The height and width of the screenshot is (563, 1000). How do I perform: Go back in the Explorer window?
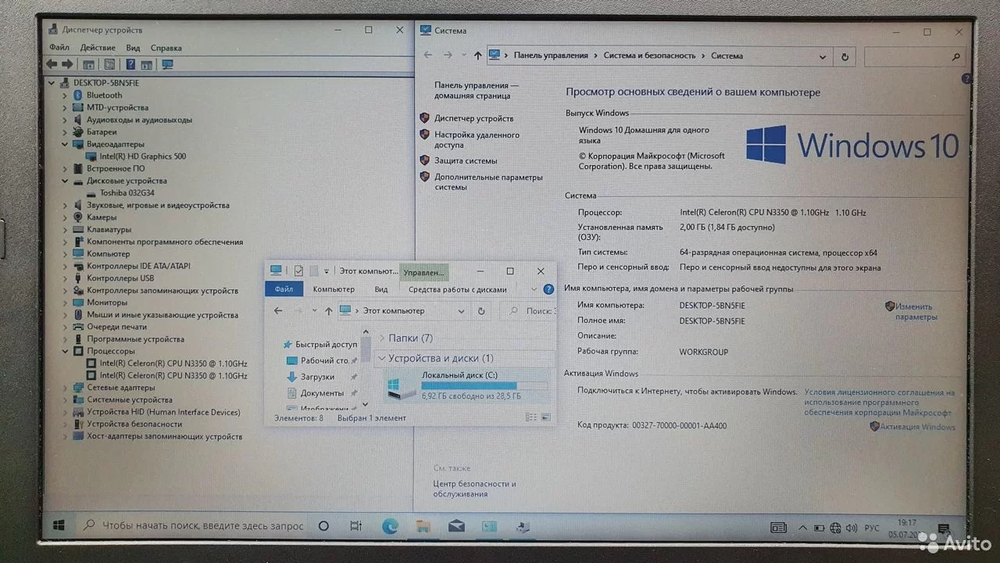click(278, 311)
